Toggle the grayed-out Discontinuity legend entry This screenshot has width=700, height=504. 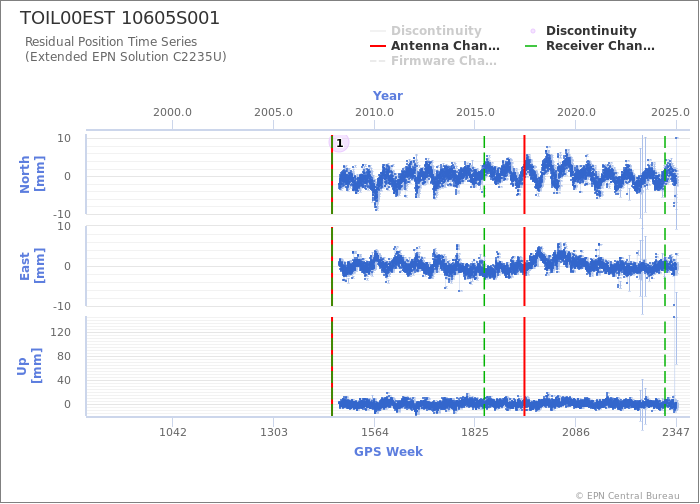(x=426, y=31)
